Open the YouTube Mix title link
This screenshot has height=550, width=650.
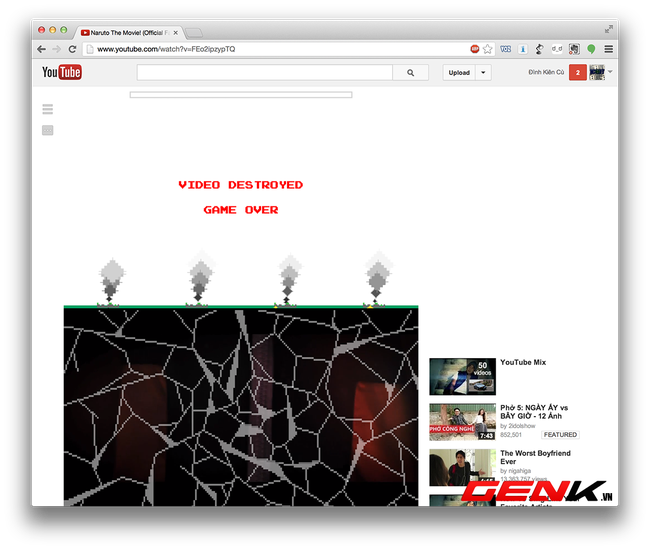click(x=523, y=362)
